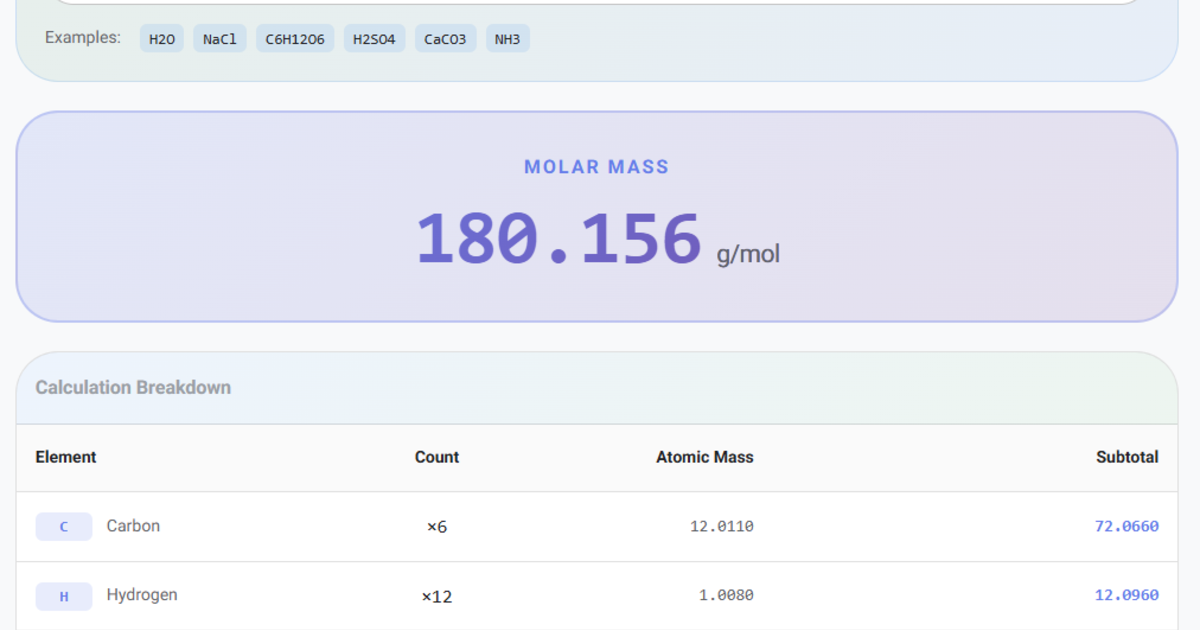Click the MOLAR MASS heading label
This screenshot has width=1200, height=630.
(597, 167)
